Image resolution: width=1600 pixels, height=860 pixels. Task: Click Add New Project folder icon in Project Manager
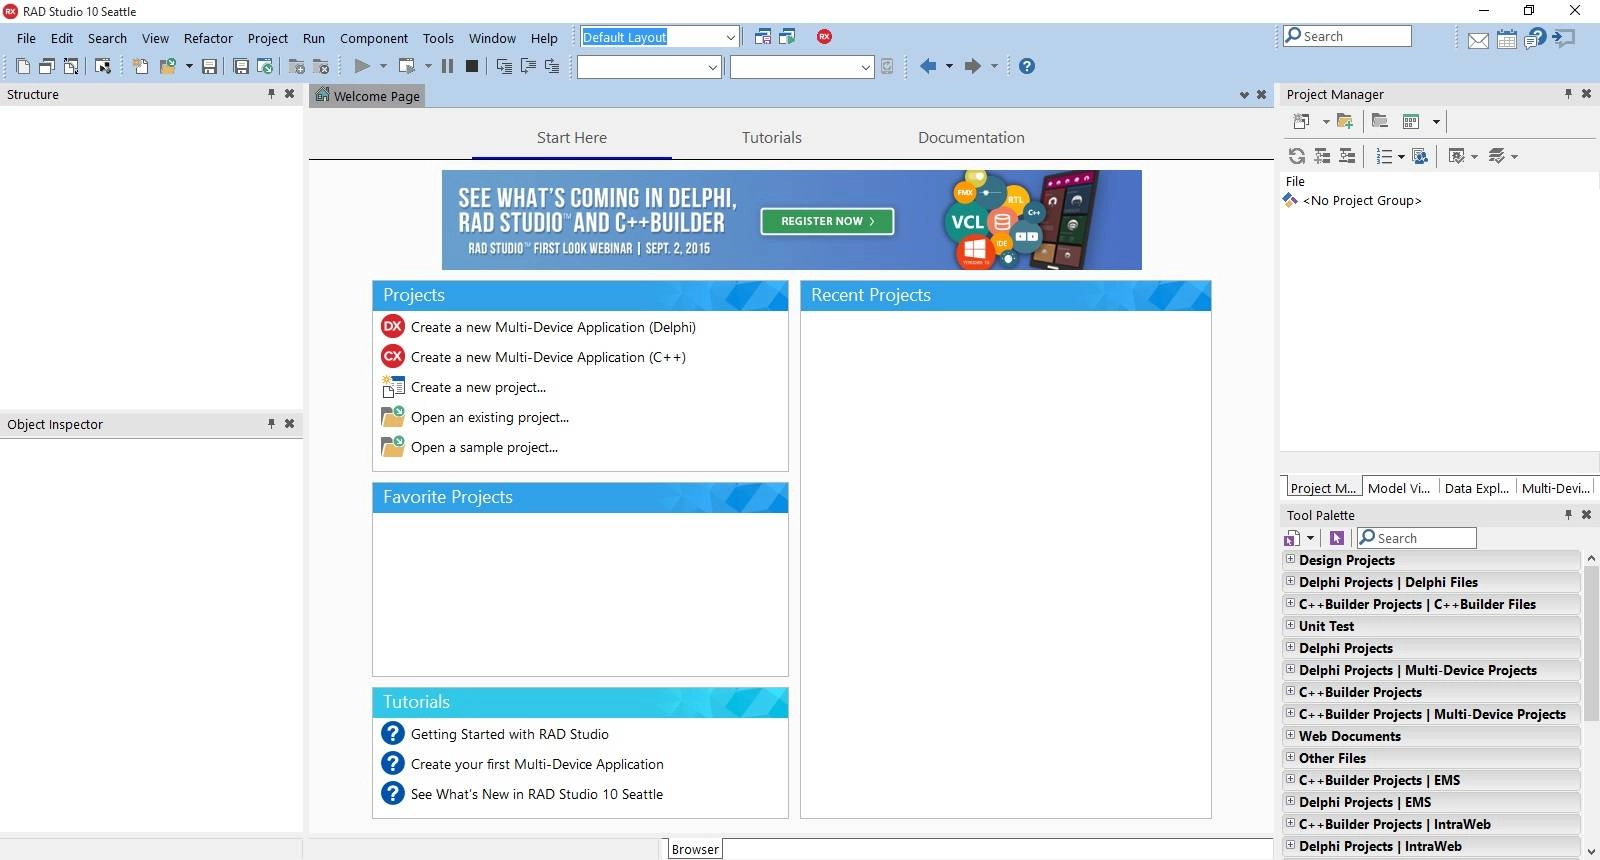1345,121
